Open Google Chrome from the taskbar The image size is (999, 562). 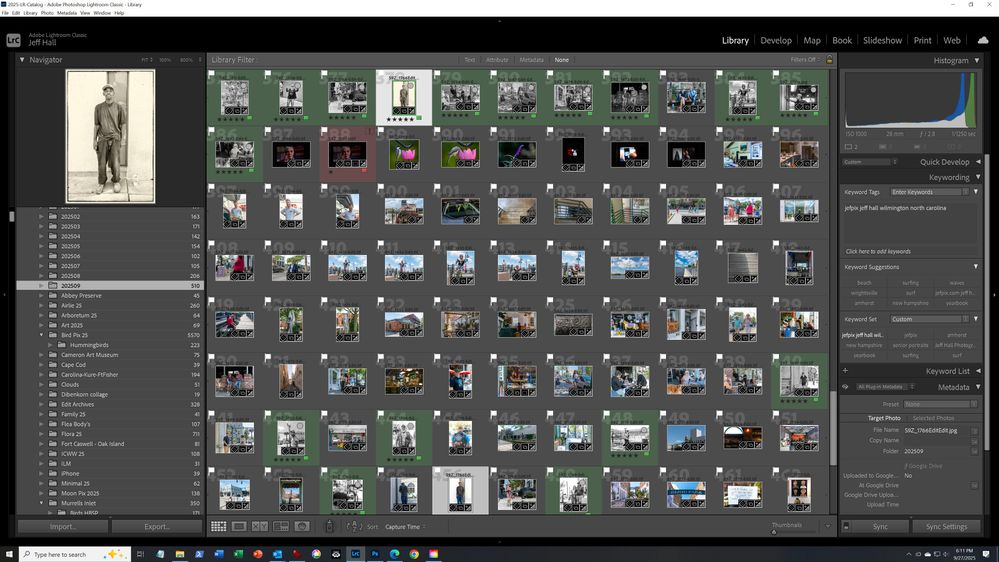(414, 554)
